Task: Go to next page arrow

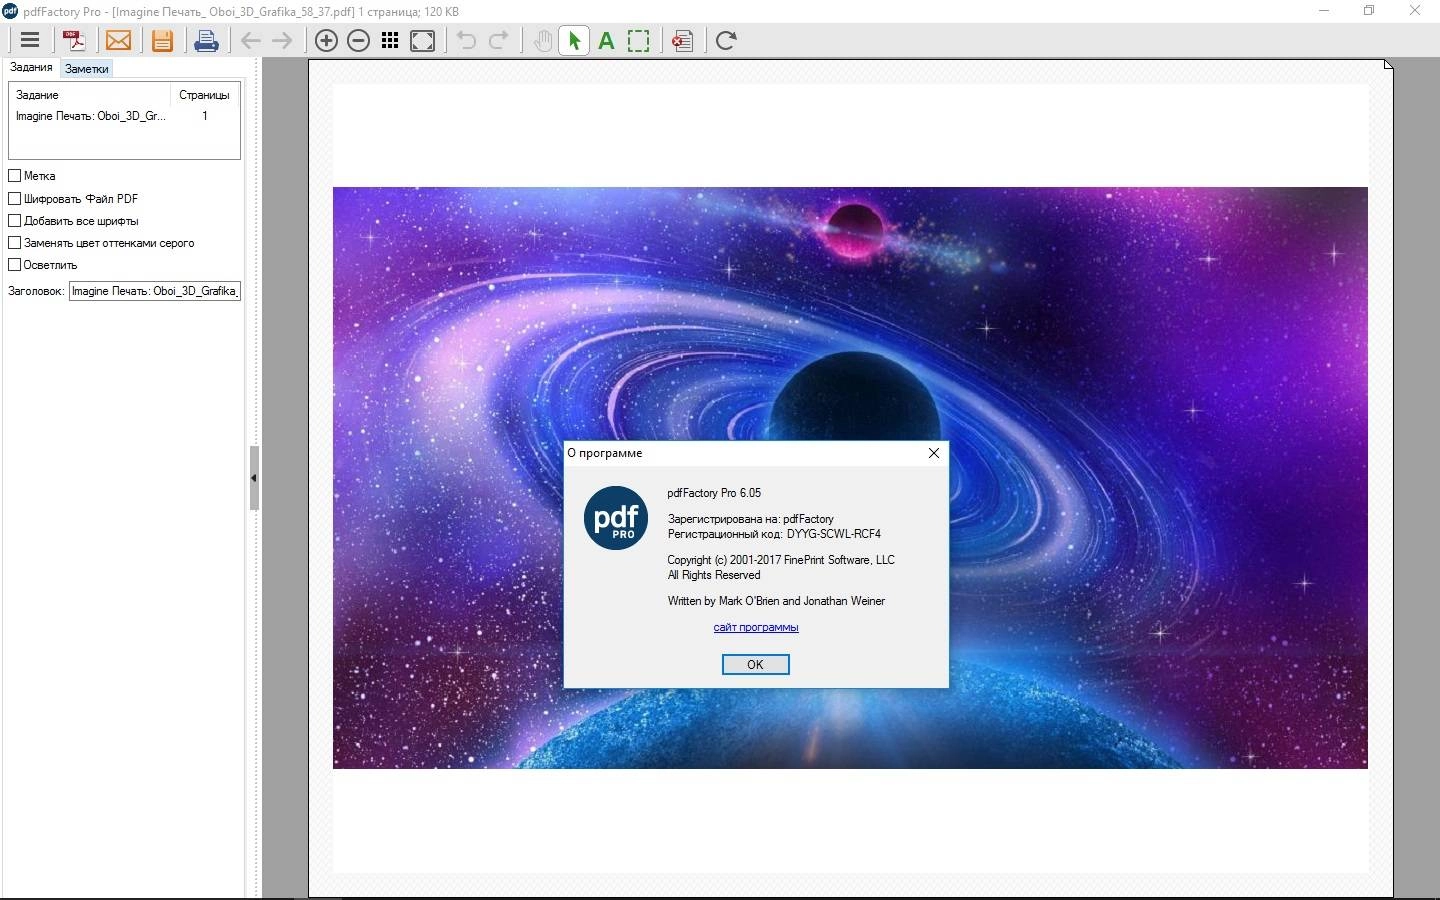Action: [x=283, y=40]
